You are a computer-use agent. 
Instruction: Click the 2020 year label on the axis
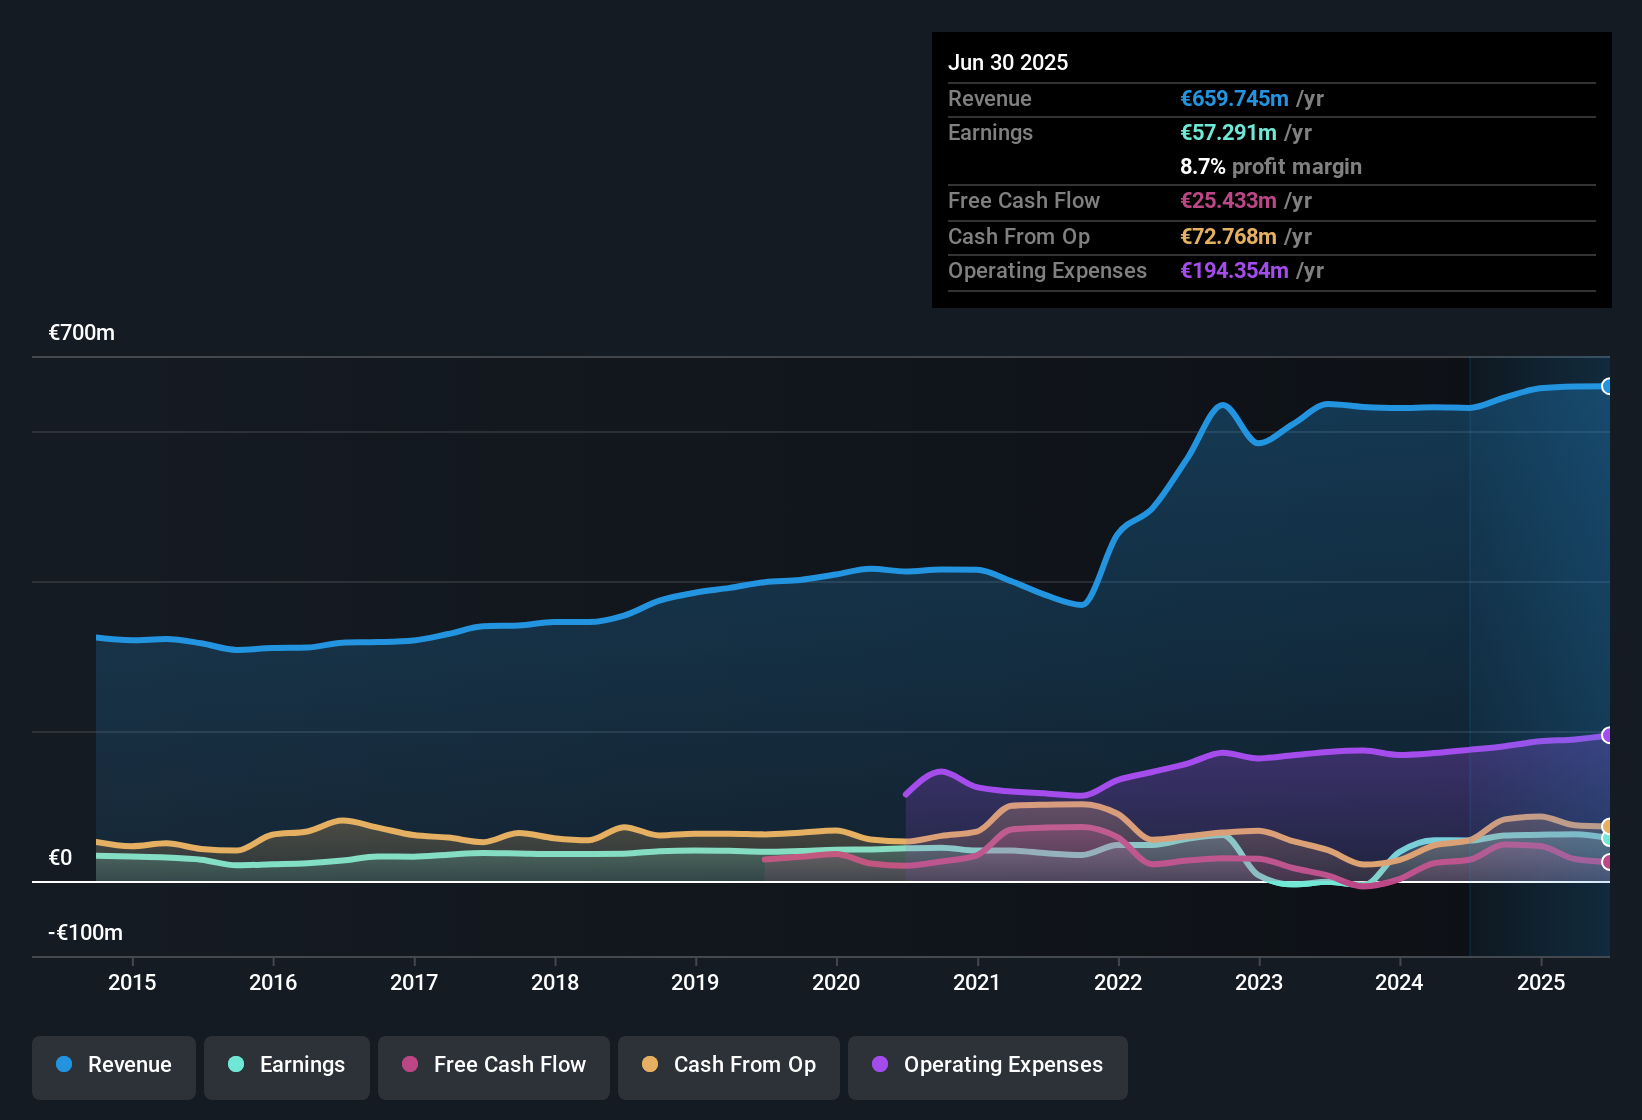click(x=836, y=982)
